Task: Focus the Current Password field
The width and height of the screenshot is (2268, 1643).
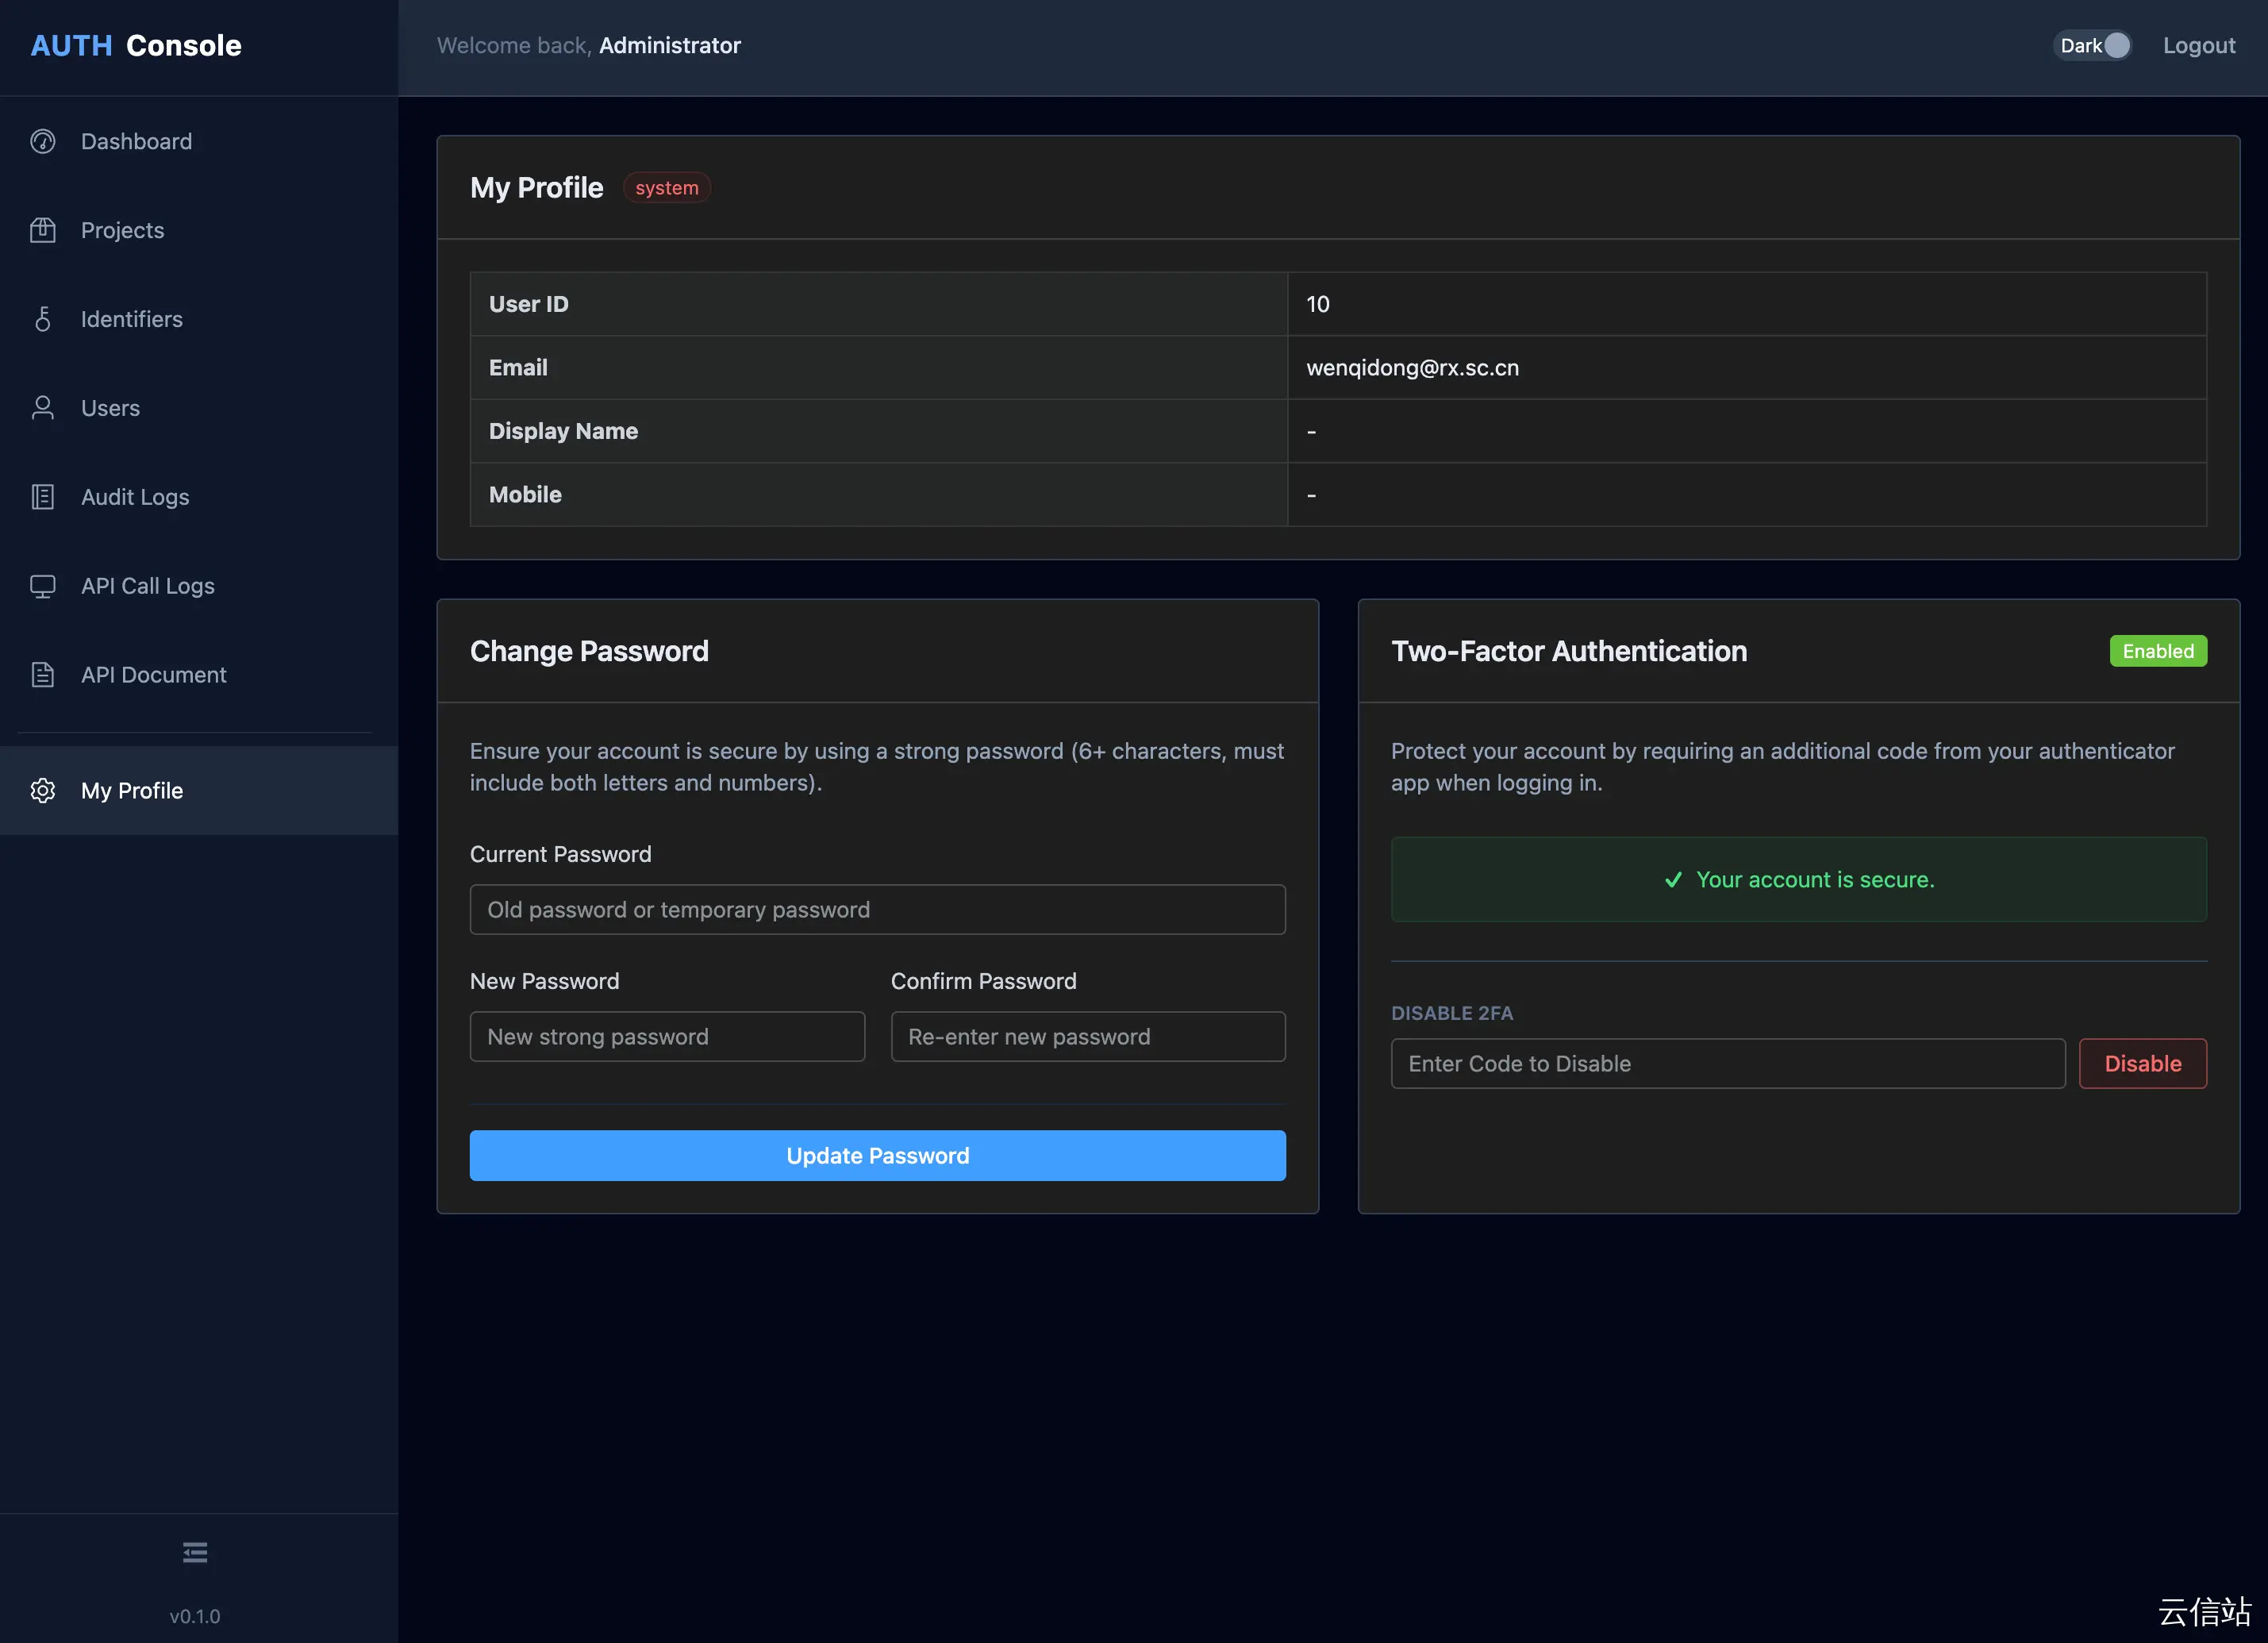Action: point(877,910)
